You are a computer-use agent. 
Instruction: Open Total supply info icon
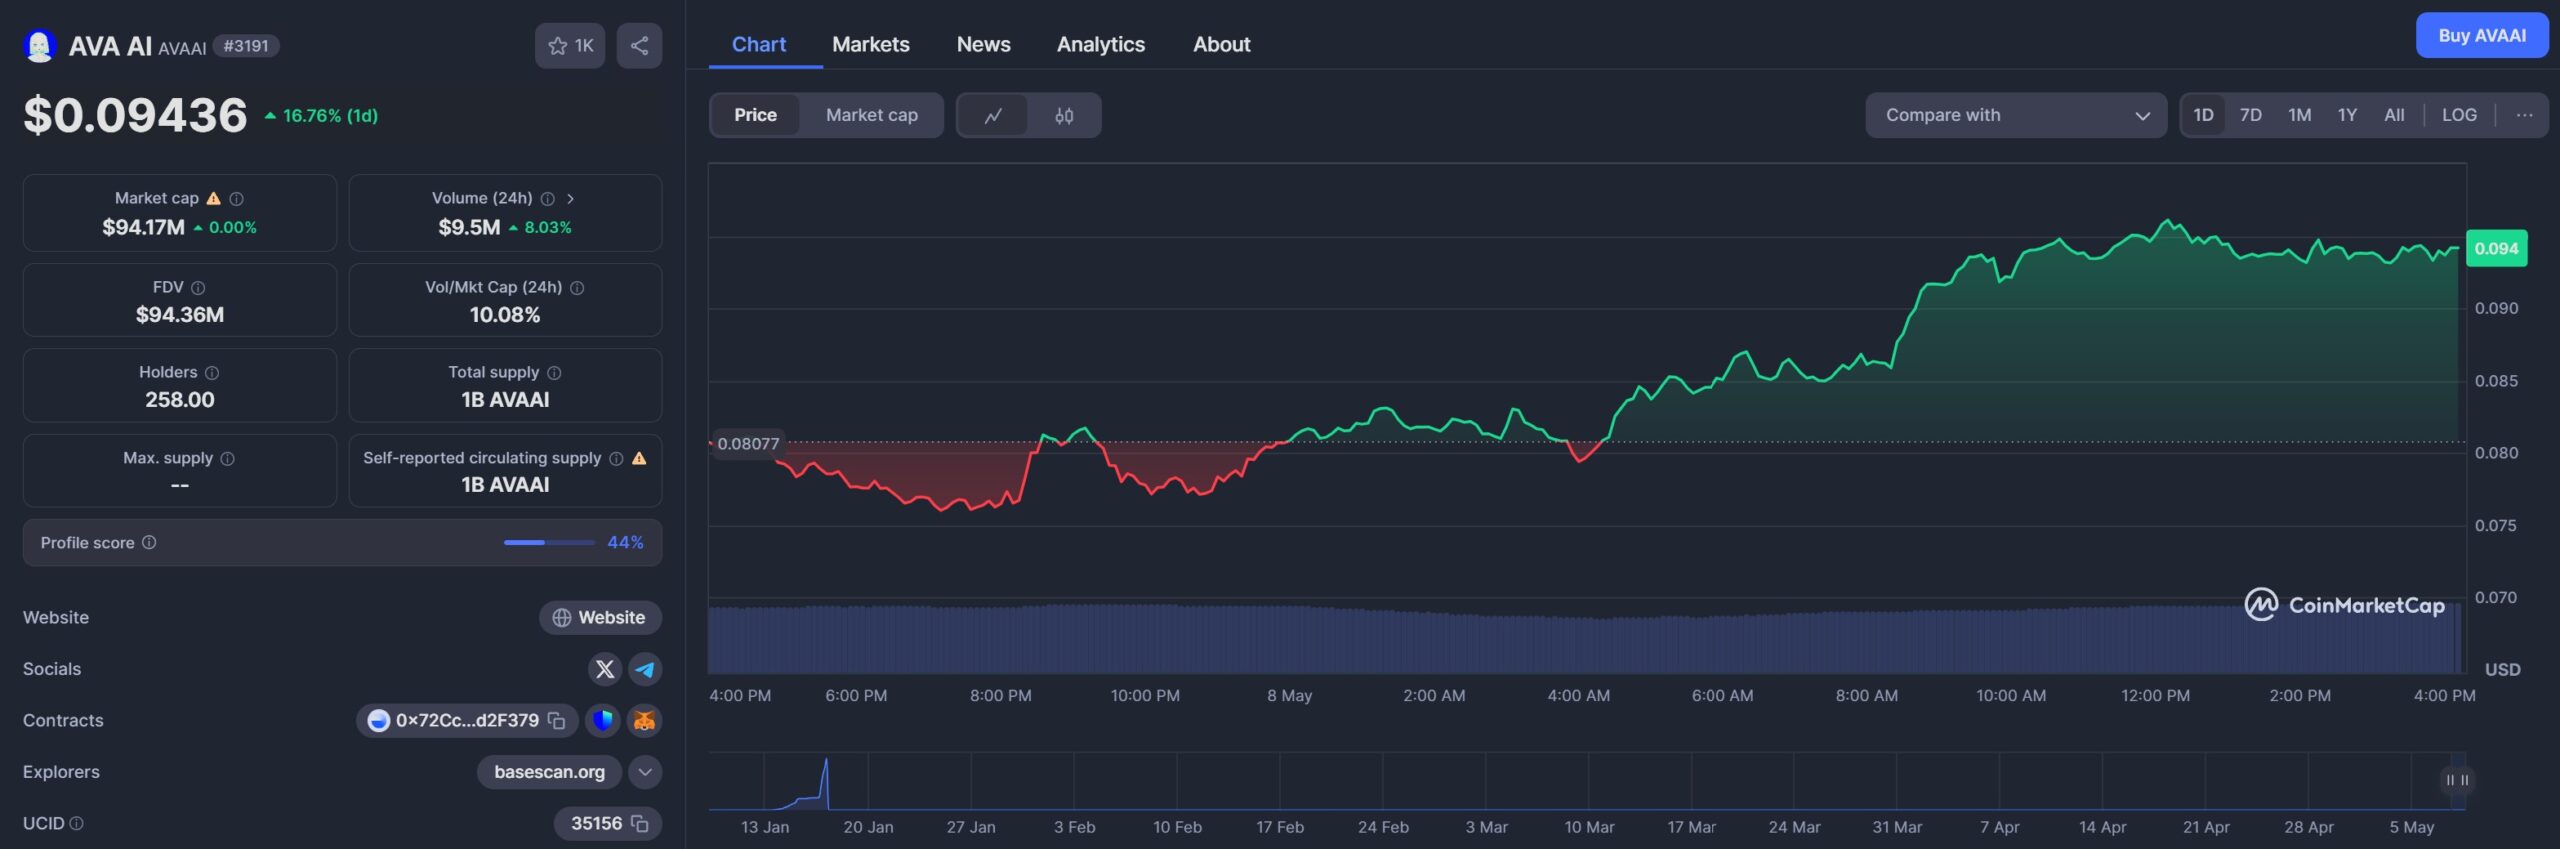[x=554, y=373]
